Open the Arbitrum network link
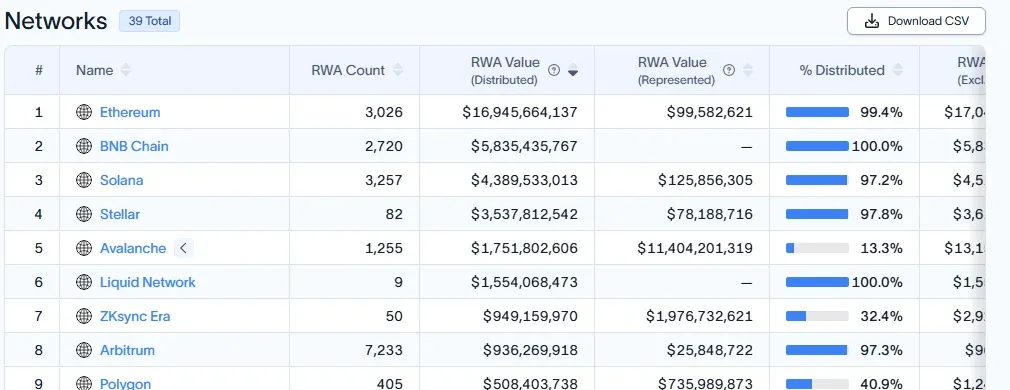The height and width of the screenshot is (390, 1010). (128, 350)
